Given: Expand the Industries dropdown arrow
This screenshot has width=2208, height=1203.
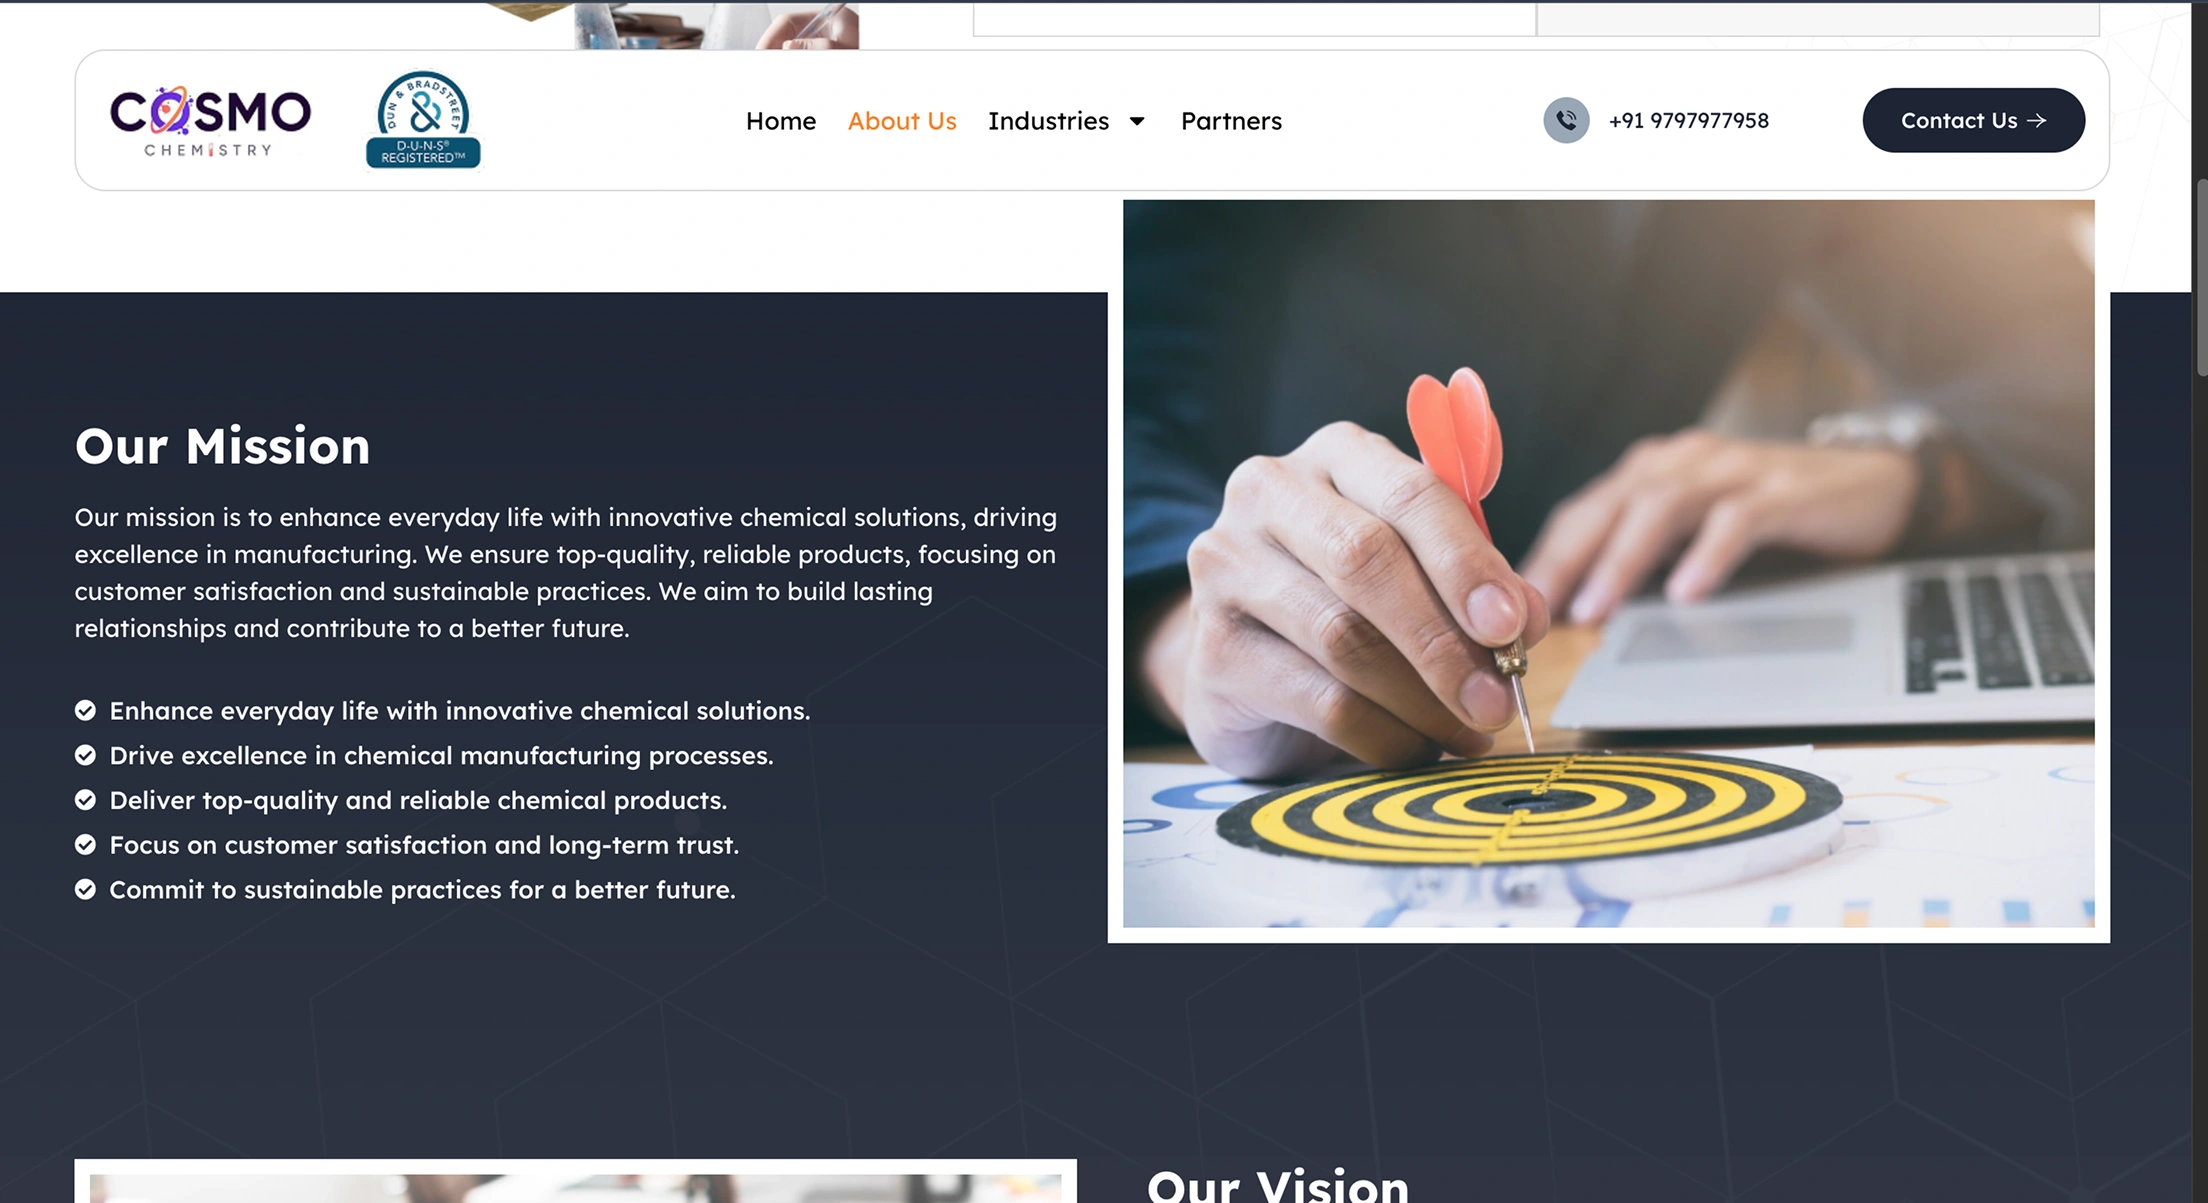Looking at the screenshot, I should 1137,121.
